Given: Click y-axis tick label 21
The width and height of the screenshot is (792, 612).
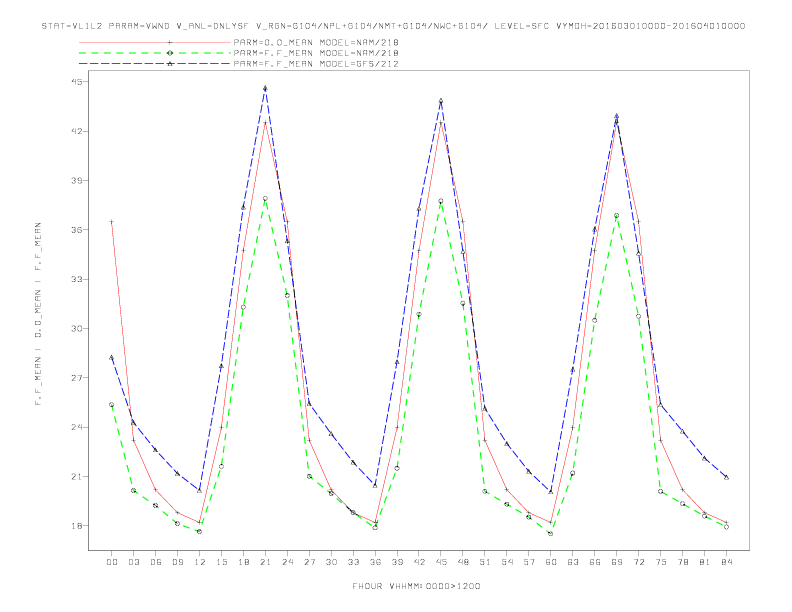Looking at the screenshot, I should (x=76, y=477).
